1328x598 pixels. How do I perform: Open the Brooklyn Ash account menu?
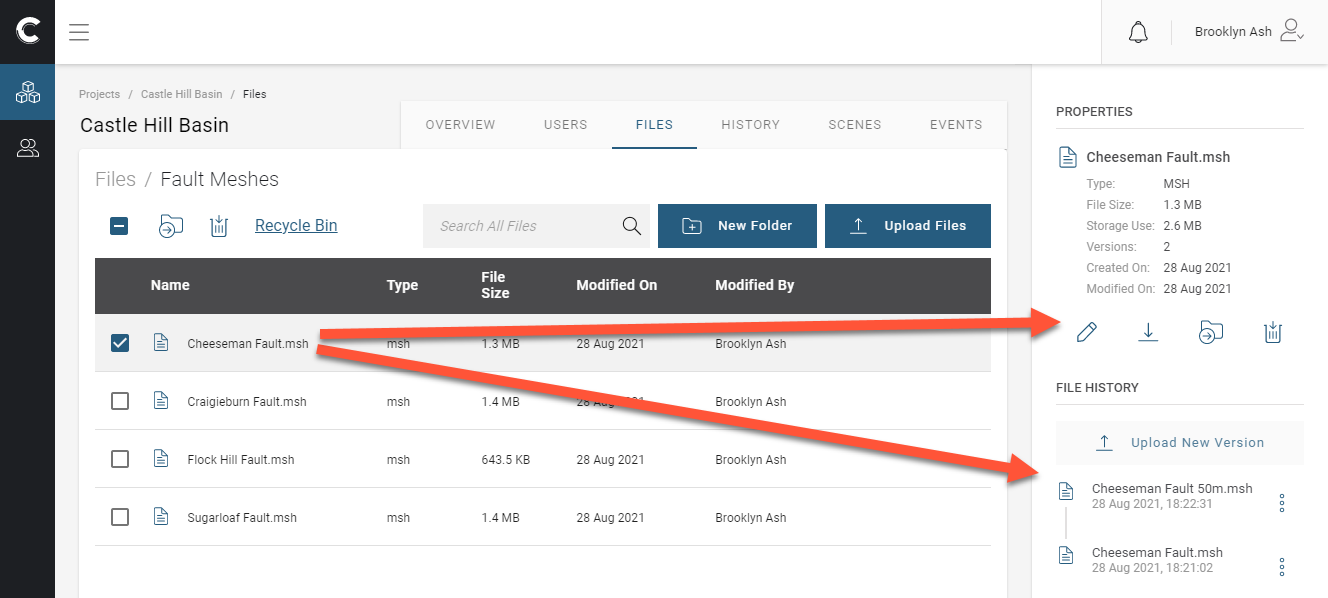click(x=1249, y=32)
